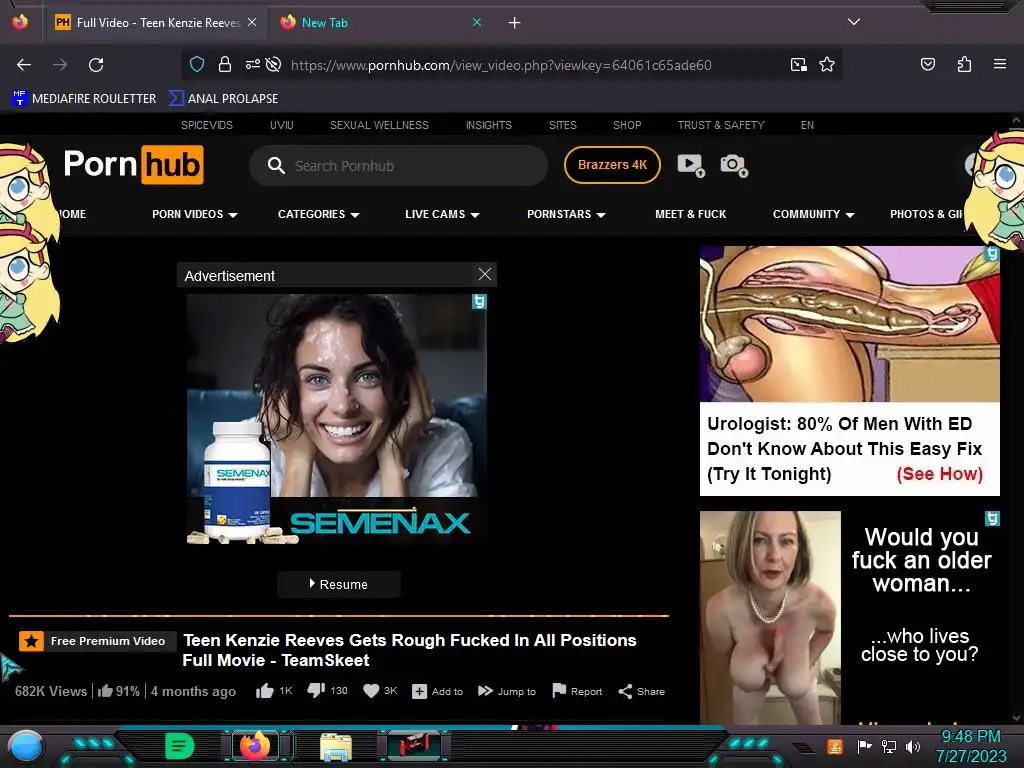Click the page vertical scrollbar
This screenshot has width=1024, height=768.
[1016, 418]
